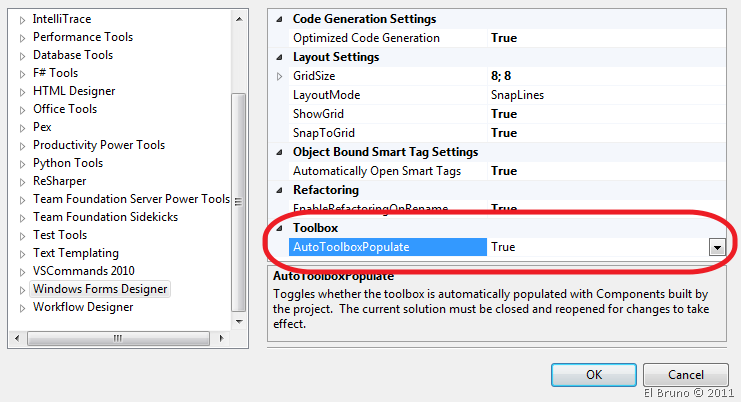741x402 pixels.
Task: Select the SnapToGrid property row
Action: coord(324,133)
